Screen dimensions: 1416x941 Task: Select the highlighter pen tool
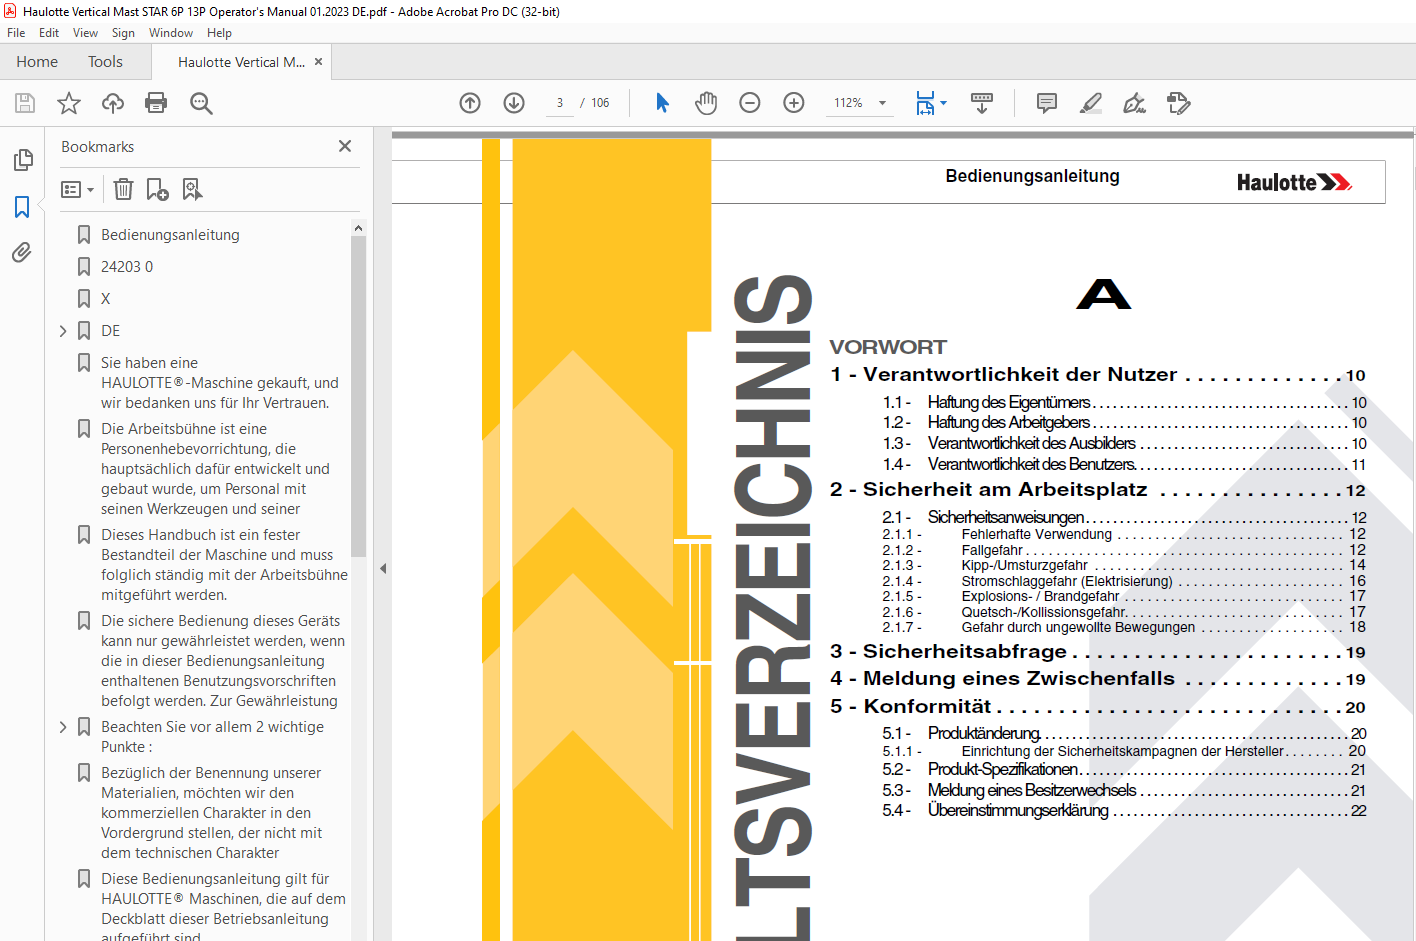1091,103
